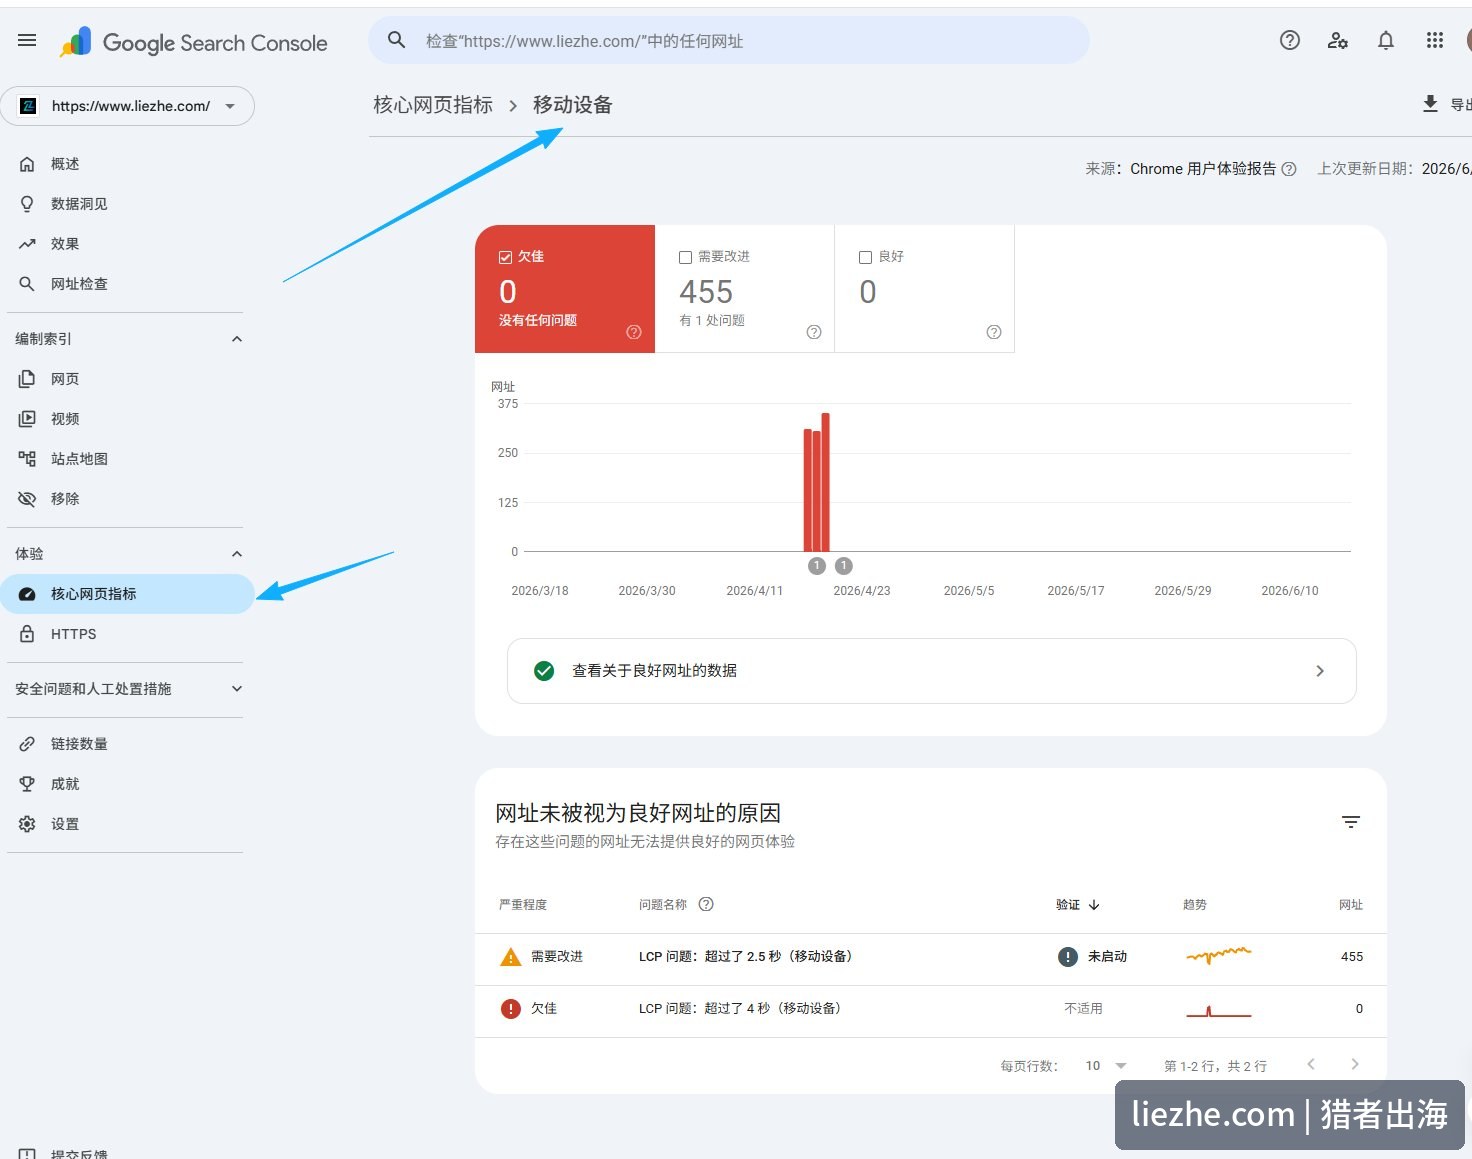Click the URL inspection search field
The width and height of the screenshot is (1472, 1159).
tap(729, 40)
